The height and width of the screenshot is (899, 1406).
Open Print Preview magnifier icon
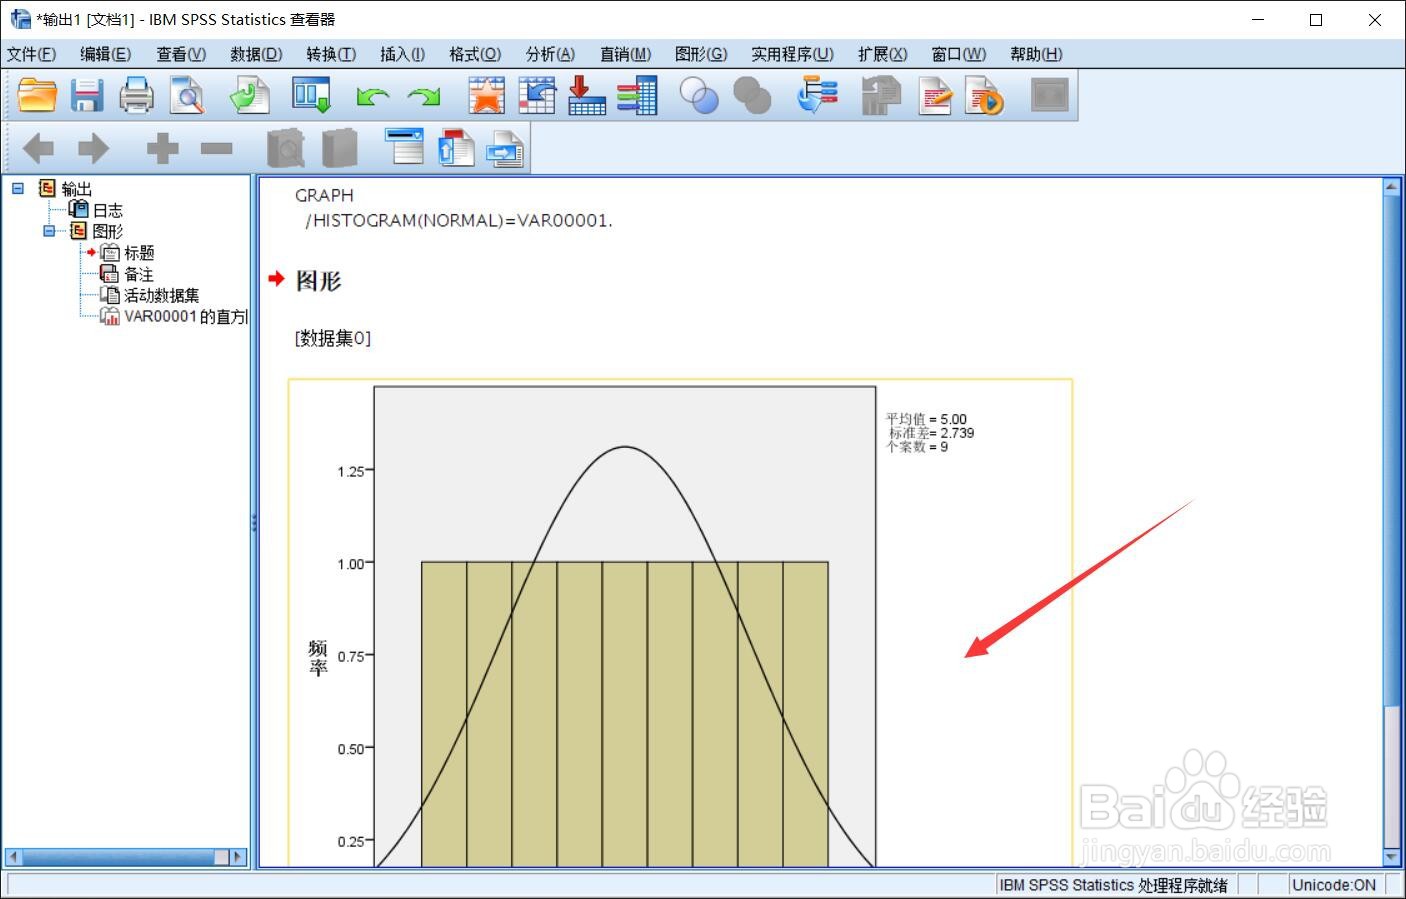click(186, 96)
